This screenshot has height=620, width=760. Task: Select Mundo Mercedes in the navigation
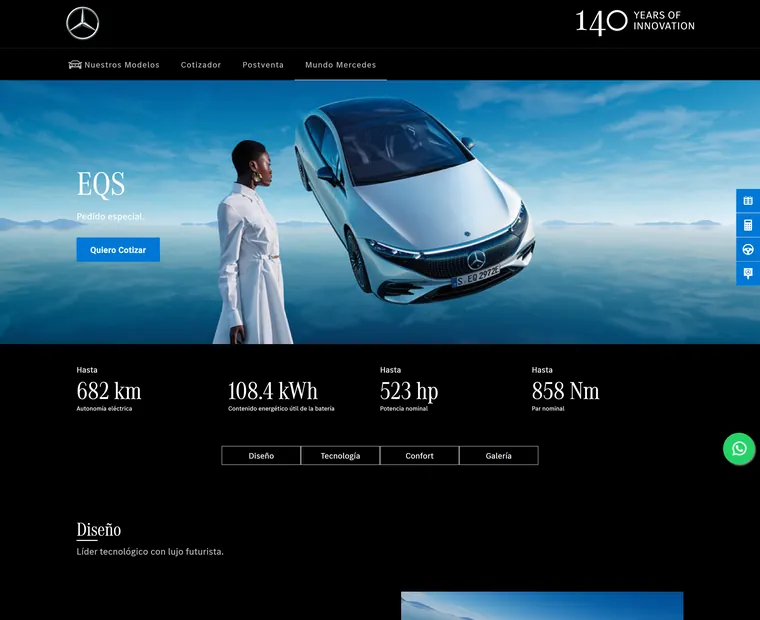[340, 64]
